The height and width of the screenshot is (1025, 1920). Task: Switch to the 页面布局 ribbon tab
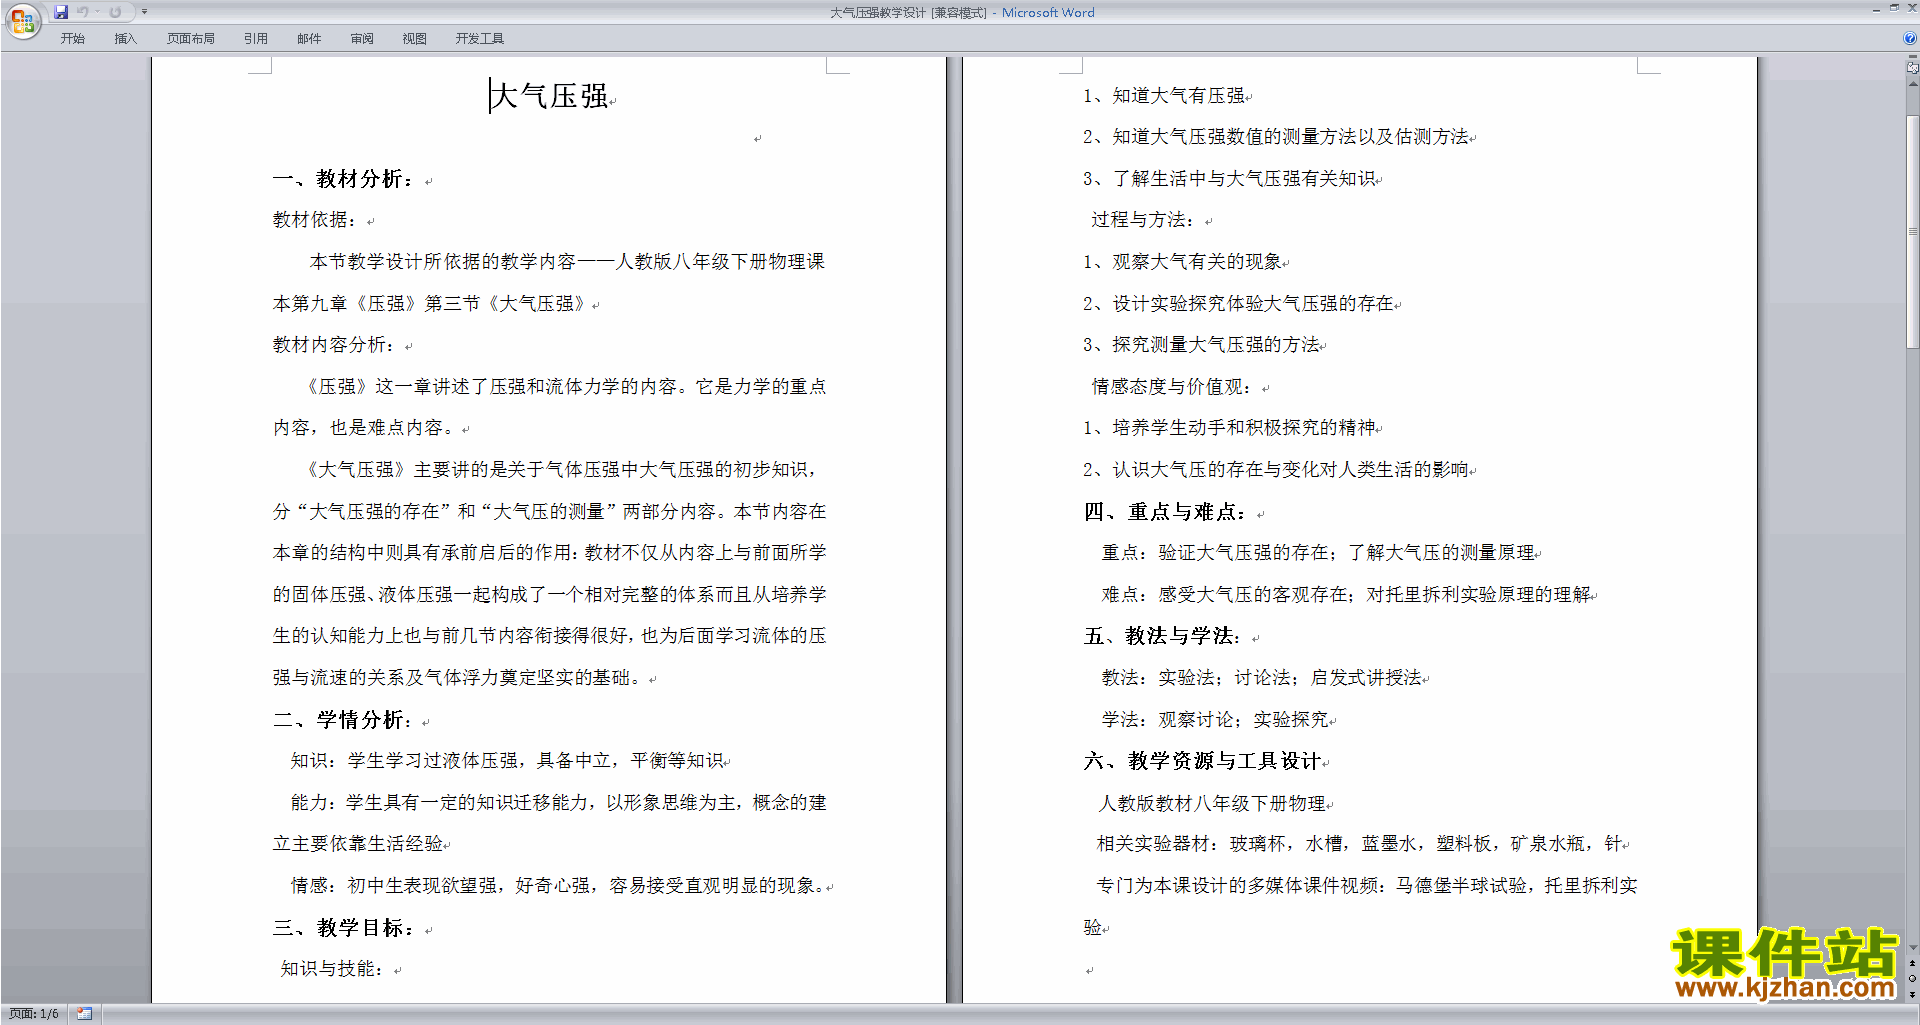pyautogui.click(x=190, y=38)
